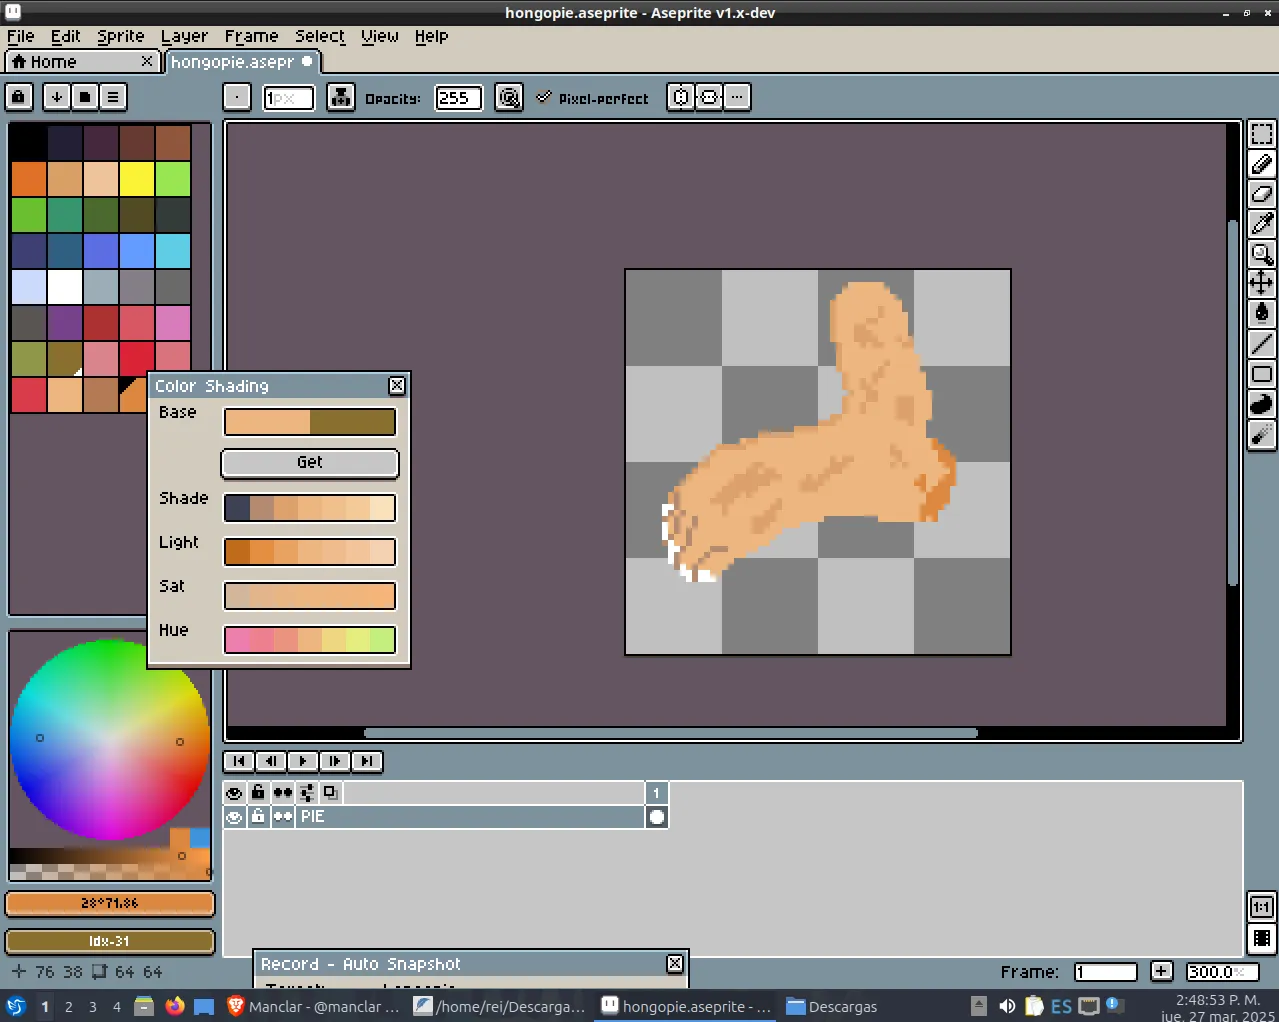Select the Move tool
This screenshot has height=1022, width=1279.
tap(1262, 283)
